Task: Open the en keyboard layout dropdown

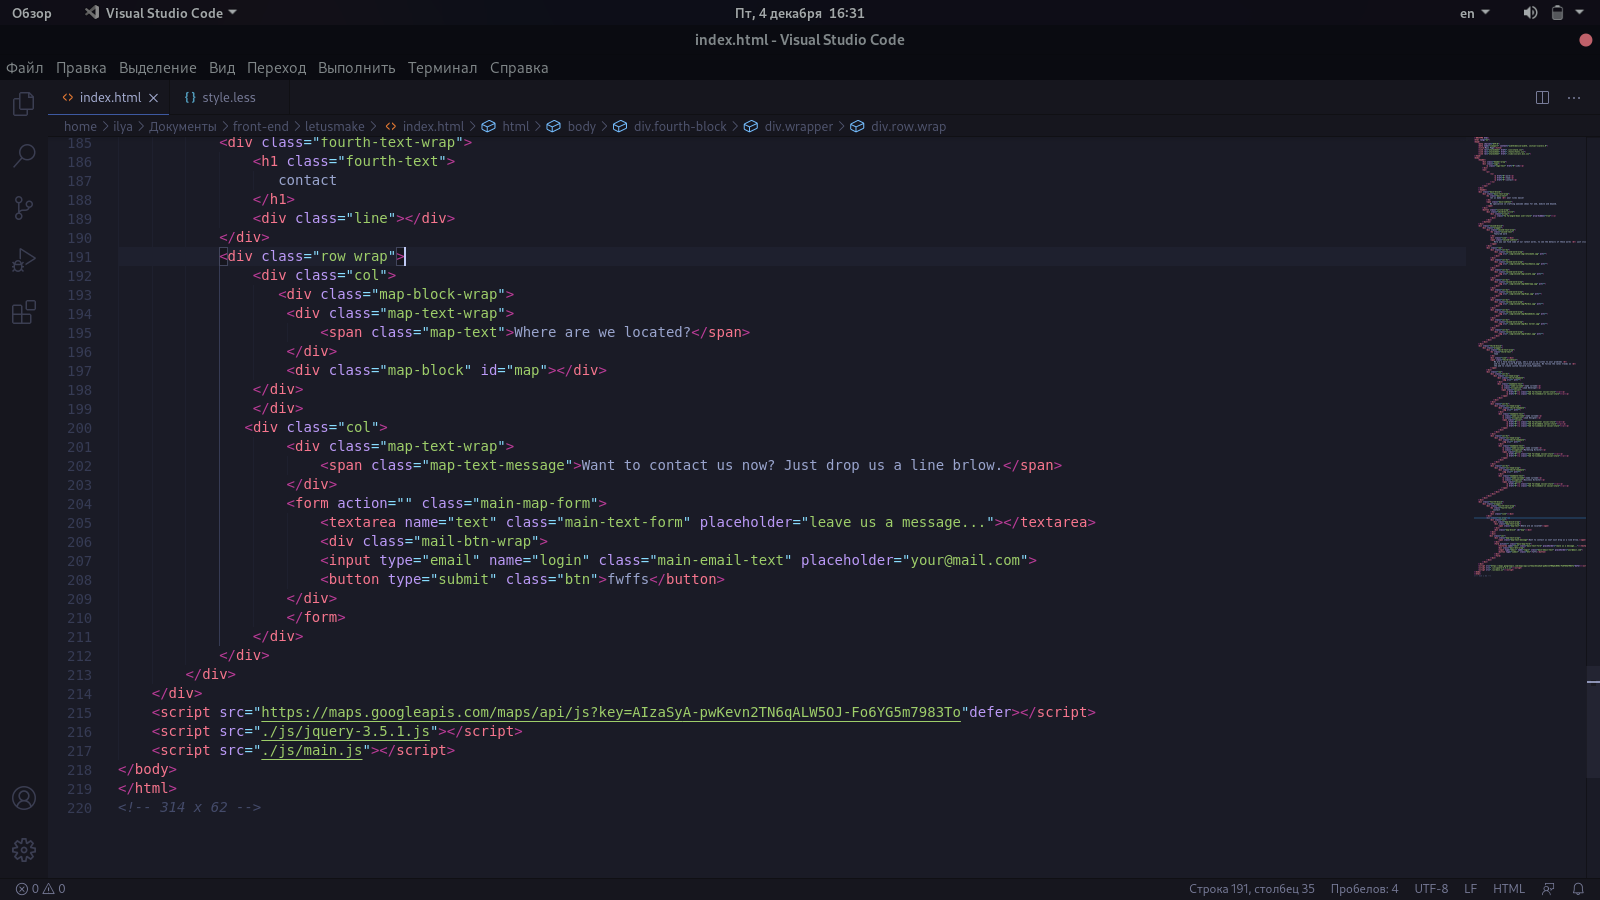Action: pyautogui.click(x=1474, y=13)
